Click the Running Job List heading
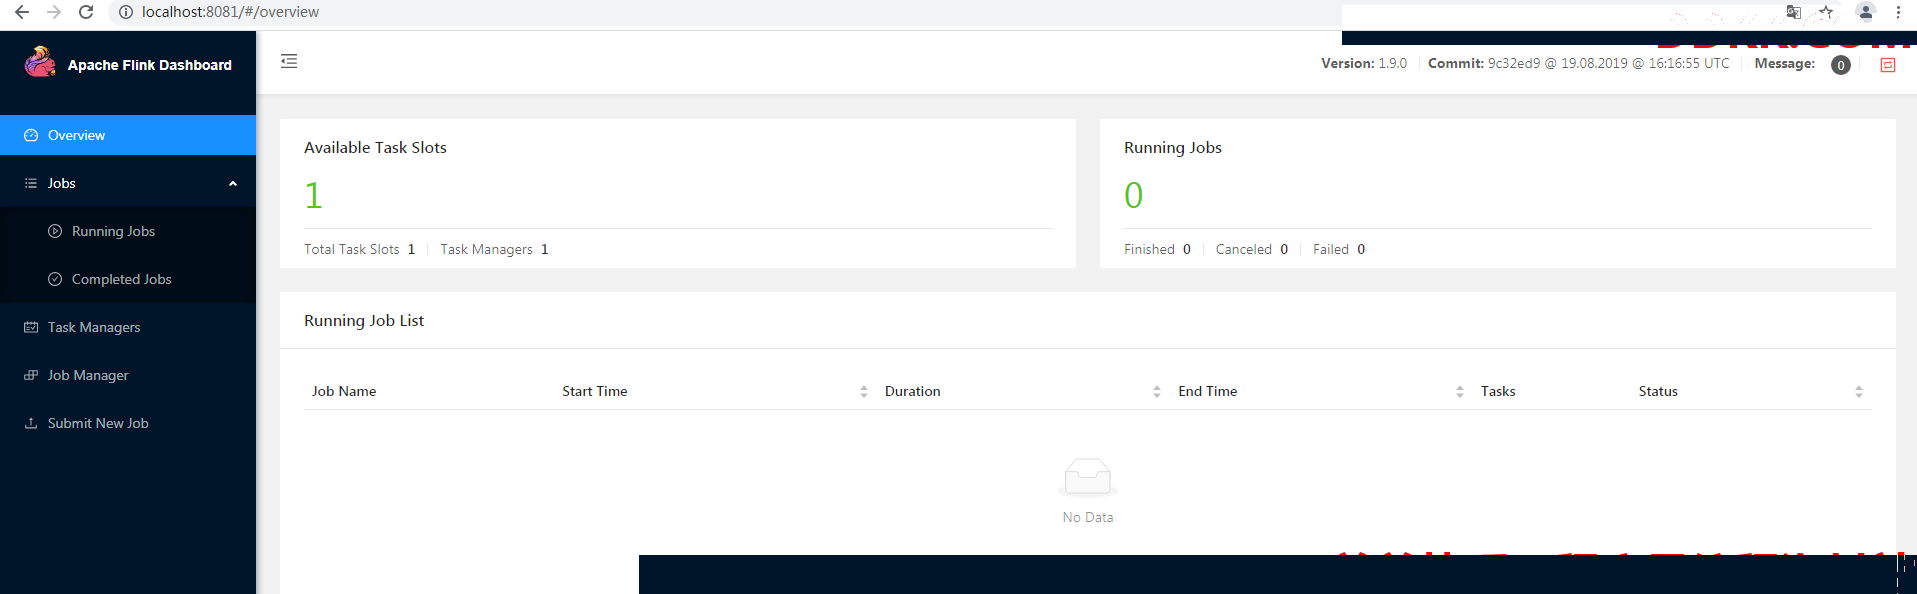The width and height of the screenshot is (1917, 594). 364,320
